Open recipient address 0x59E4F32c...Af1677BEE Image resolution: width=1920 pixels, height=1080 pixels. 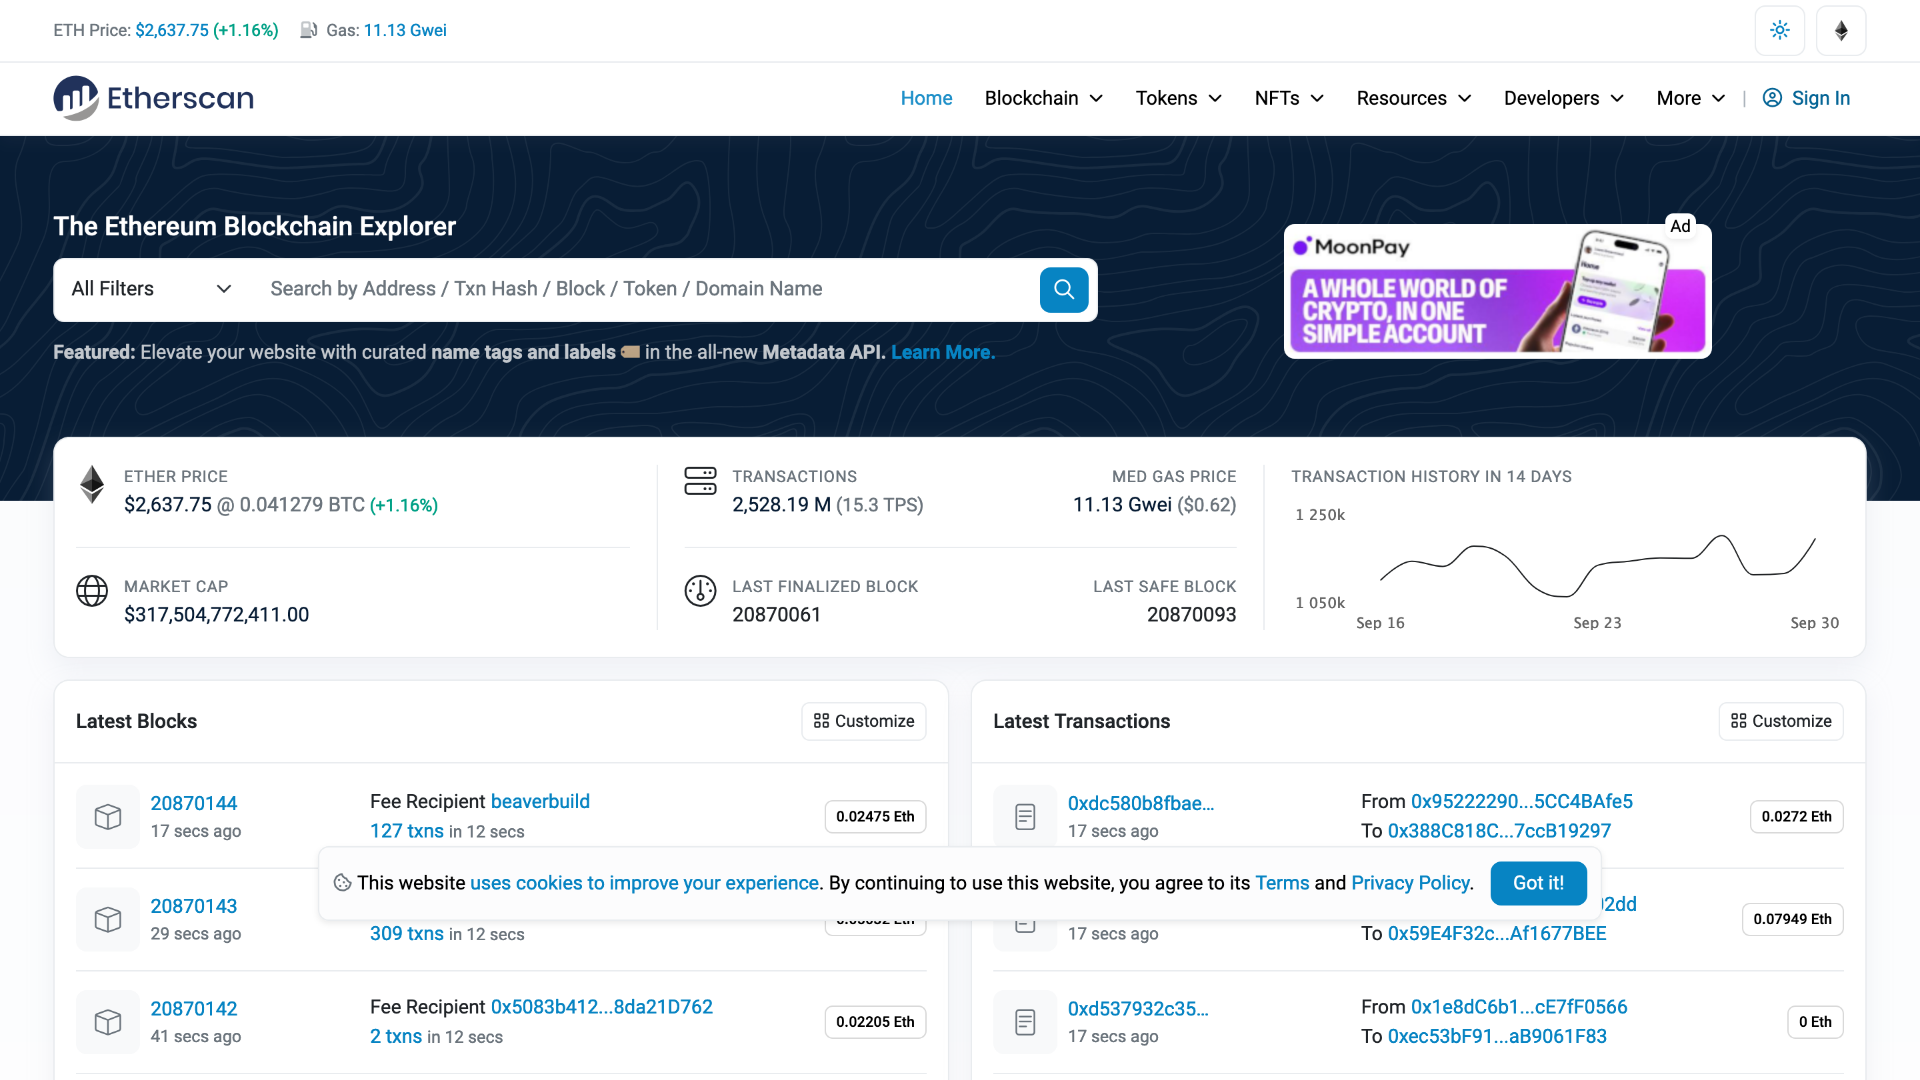tap(1497, 933)
